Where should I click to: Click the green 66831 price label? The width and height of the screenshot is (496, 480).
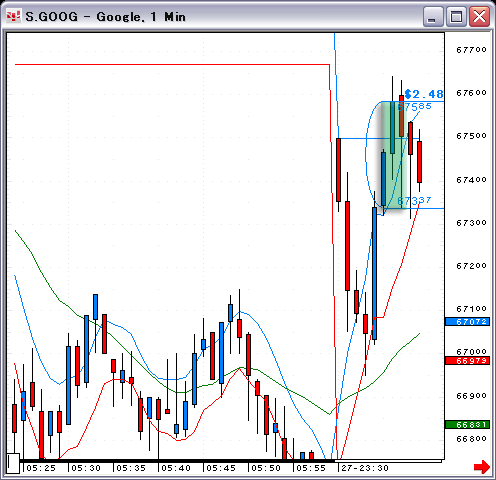point(467,424)
